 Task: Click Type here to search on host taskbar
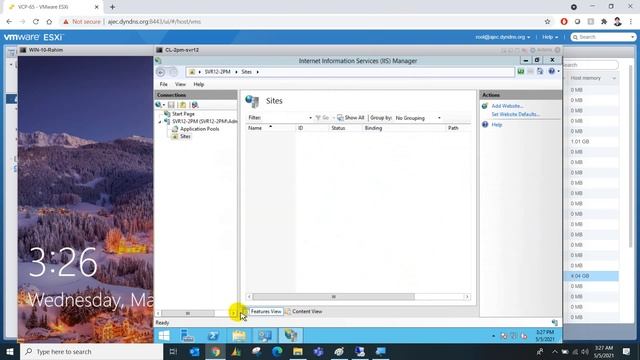(92, 351)
